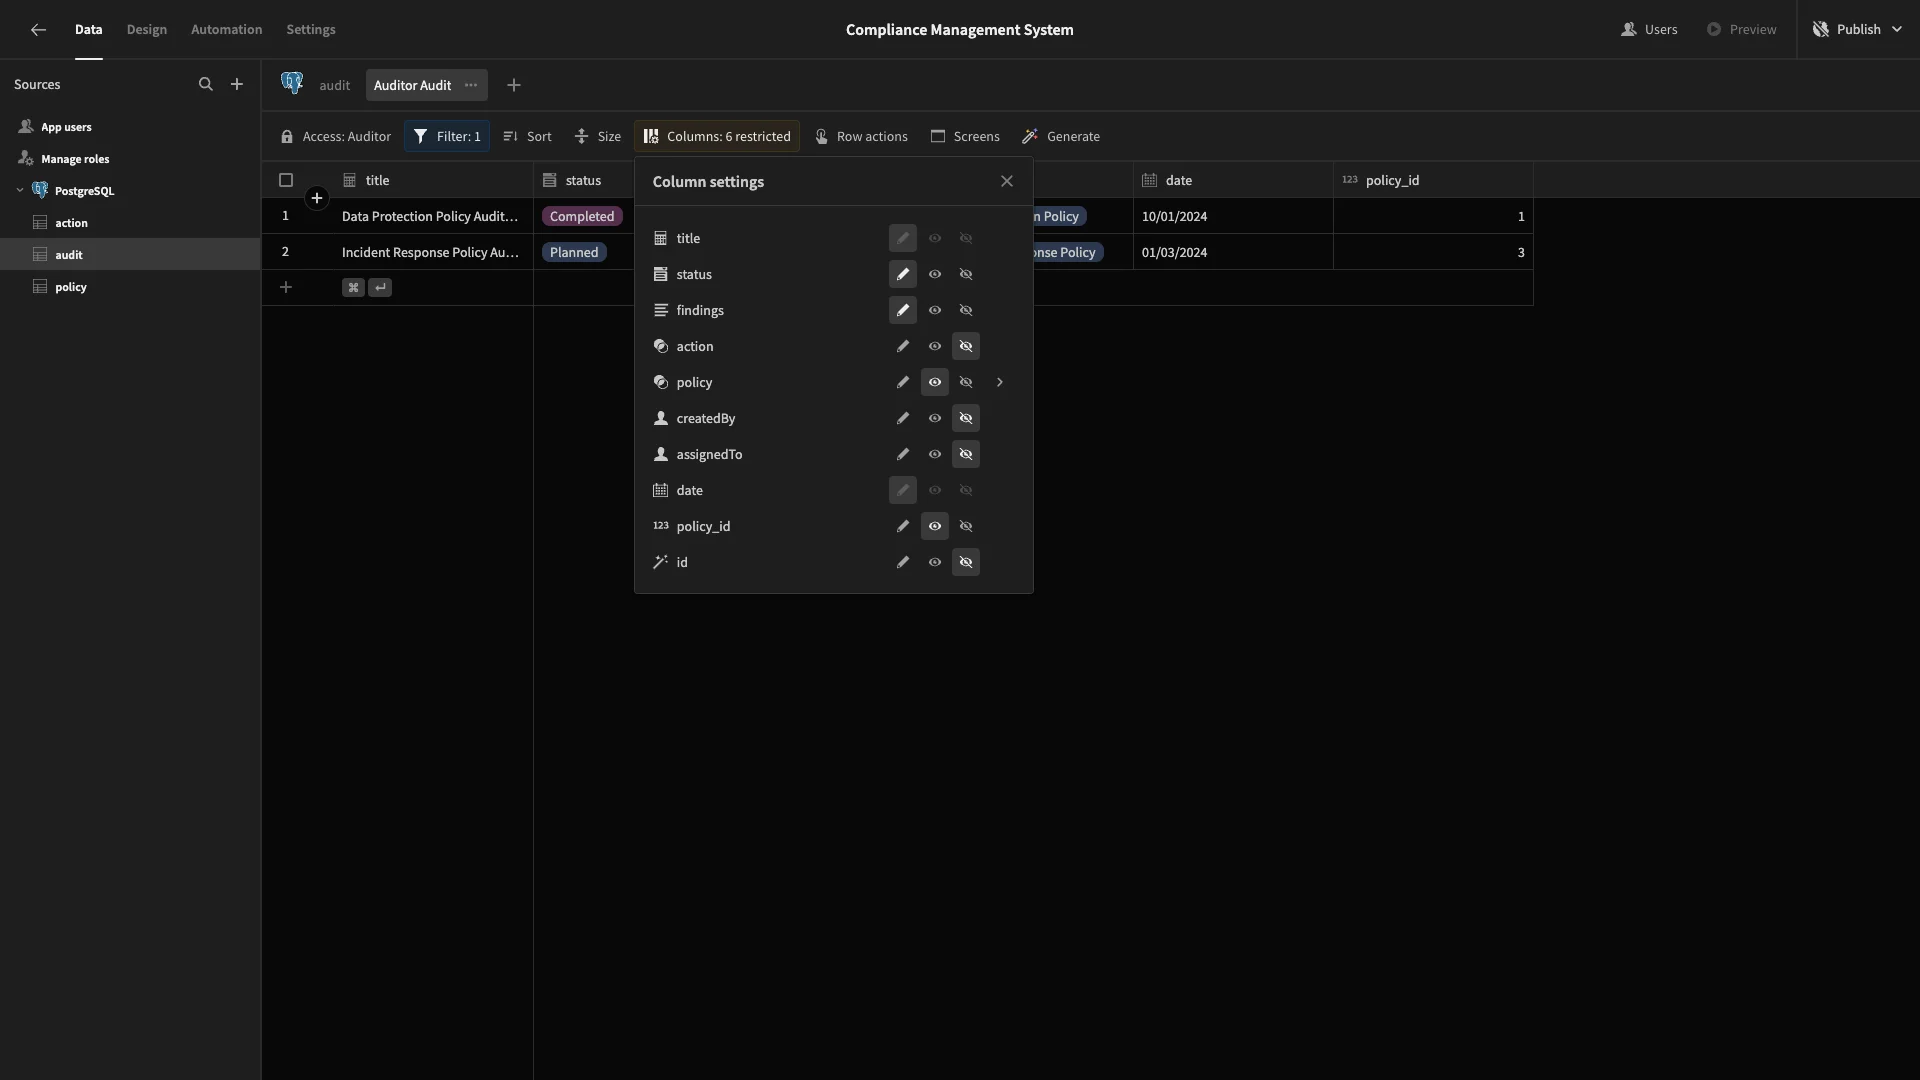Click the date cell 10/01/2024
Screen dimensions: 1920x1080
point(1233,216)
